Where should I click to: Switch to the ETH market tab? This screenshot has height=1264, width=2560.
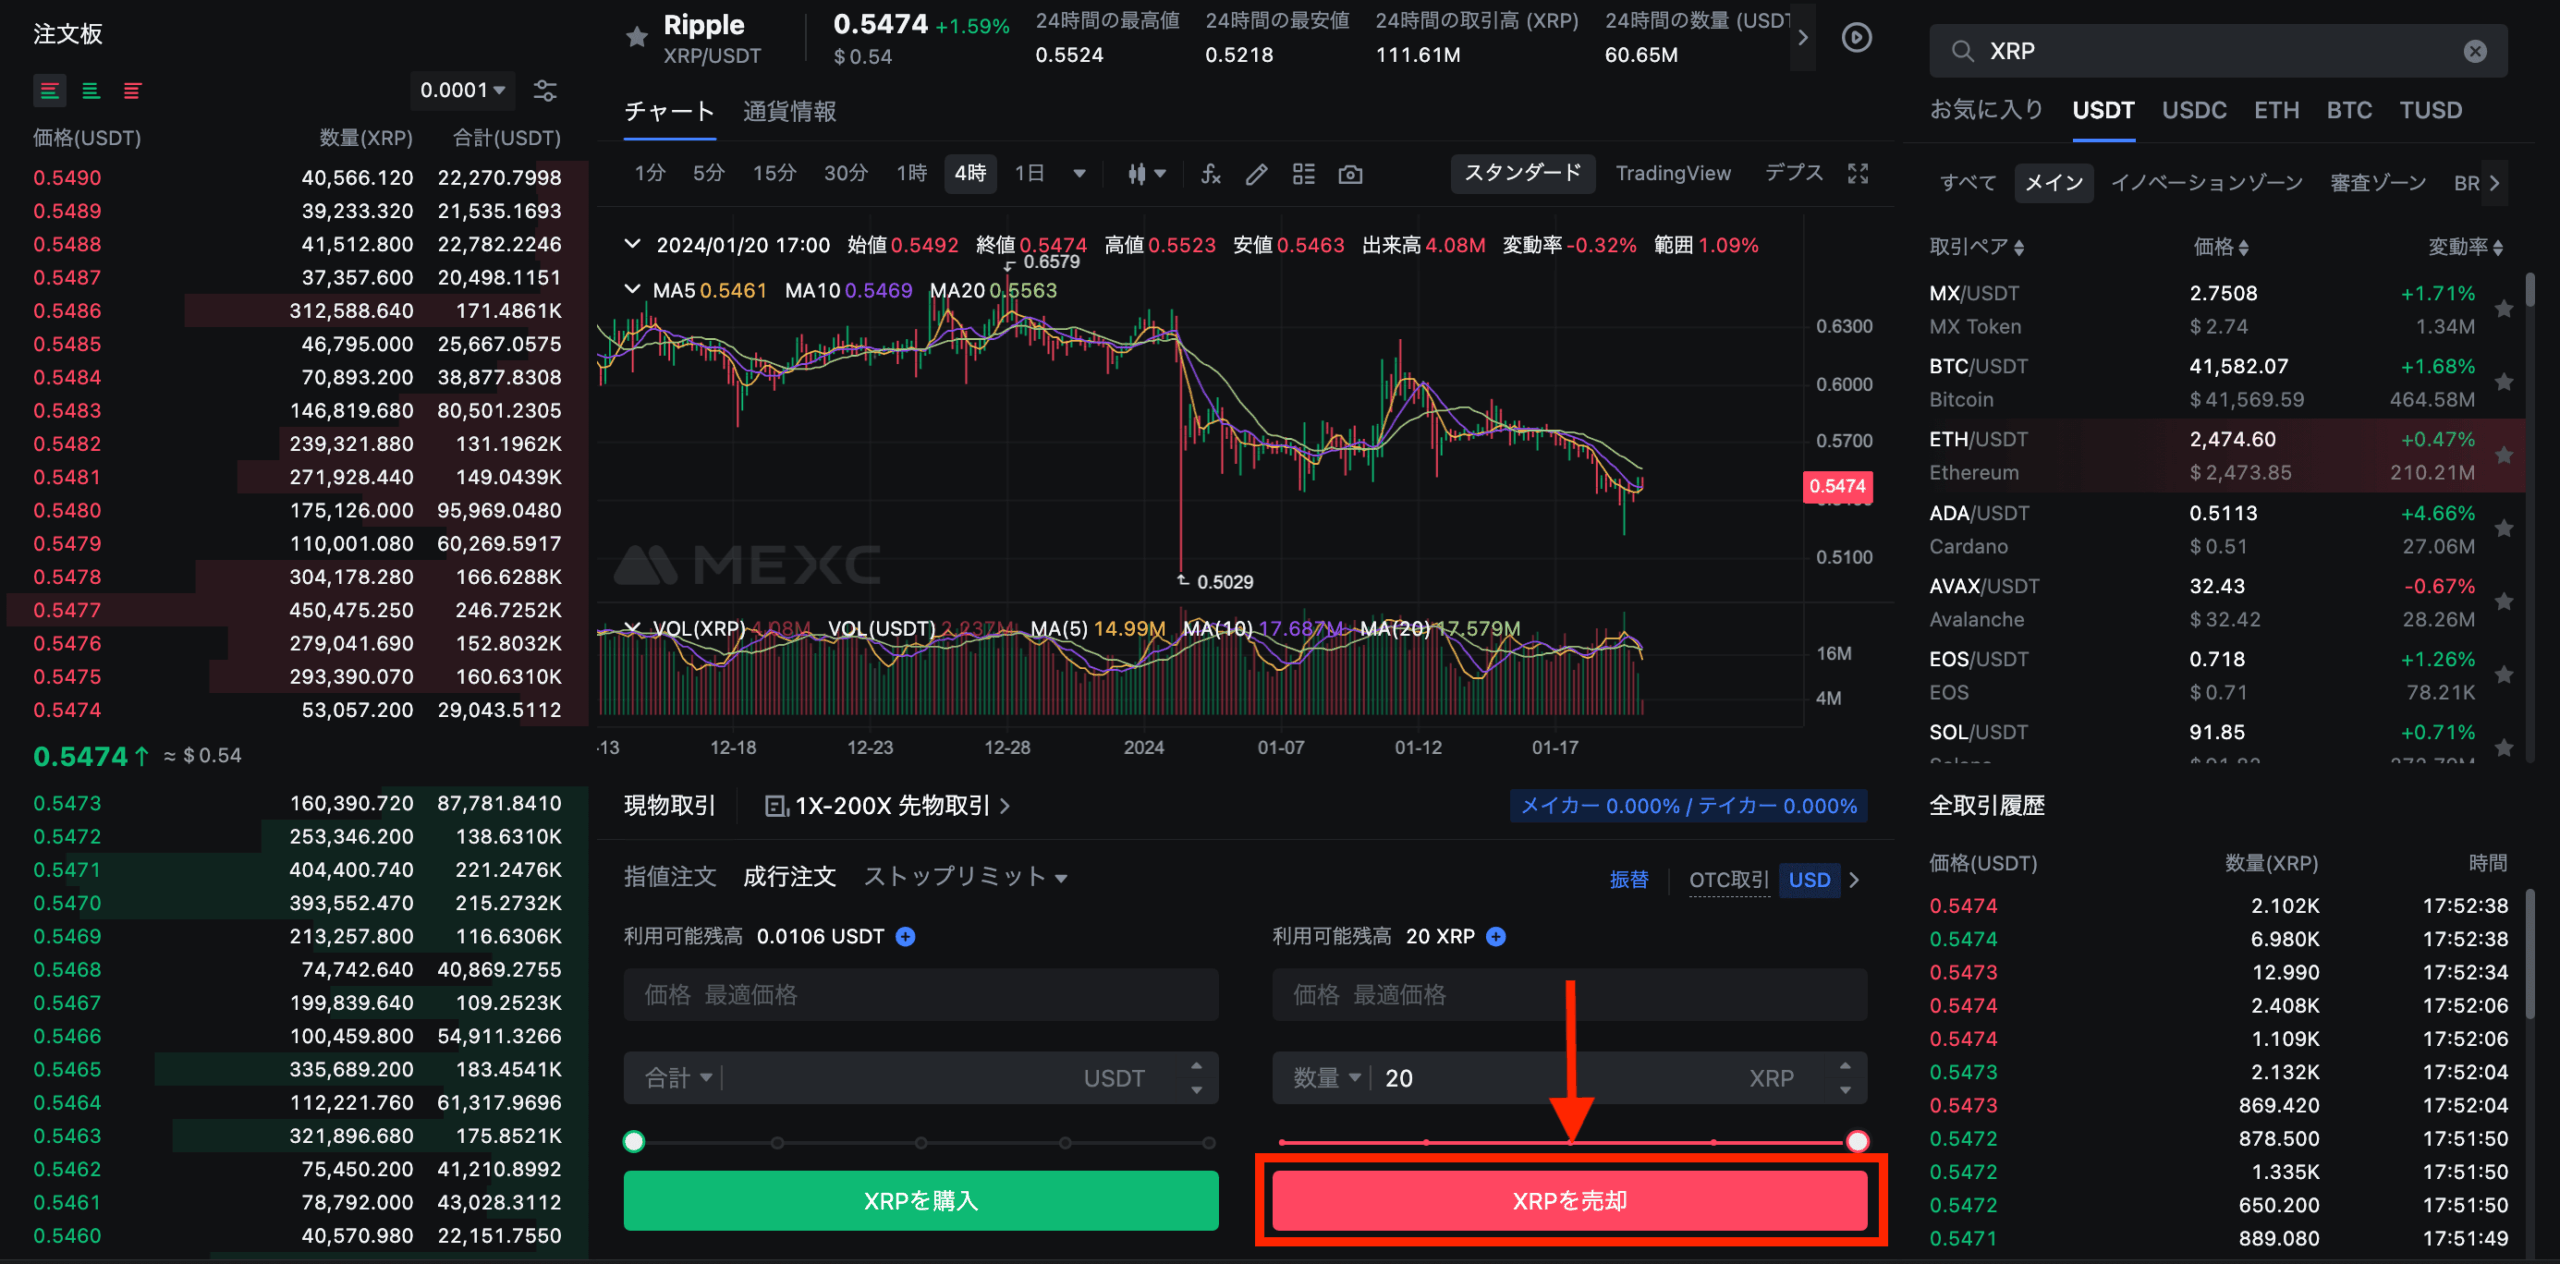(x=2276, y=110)
